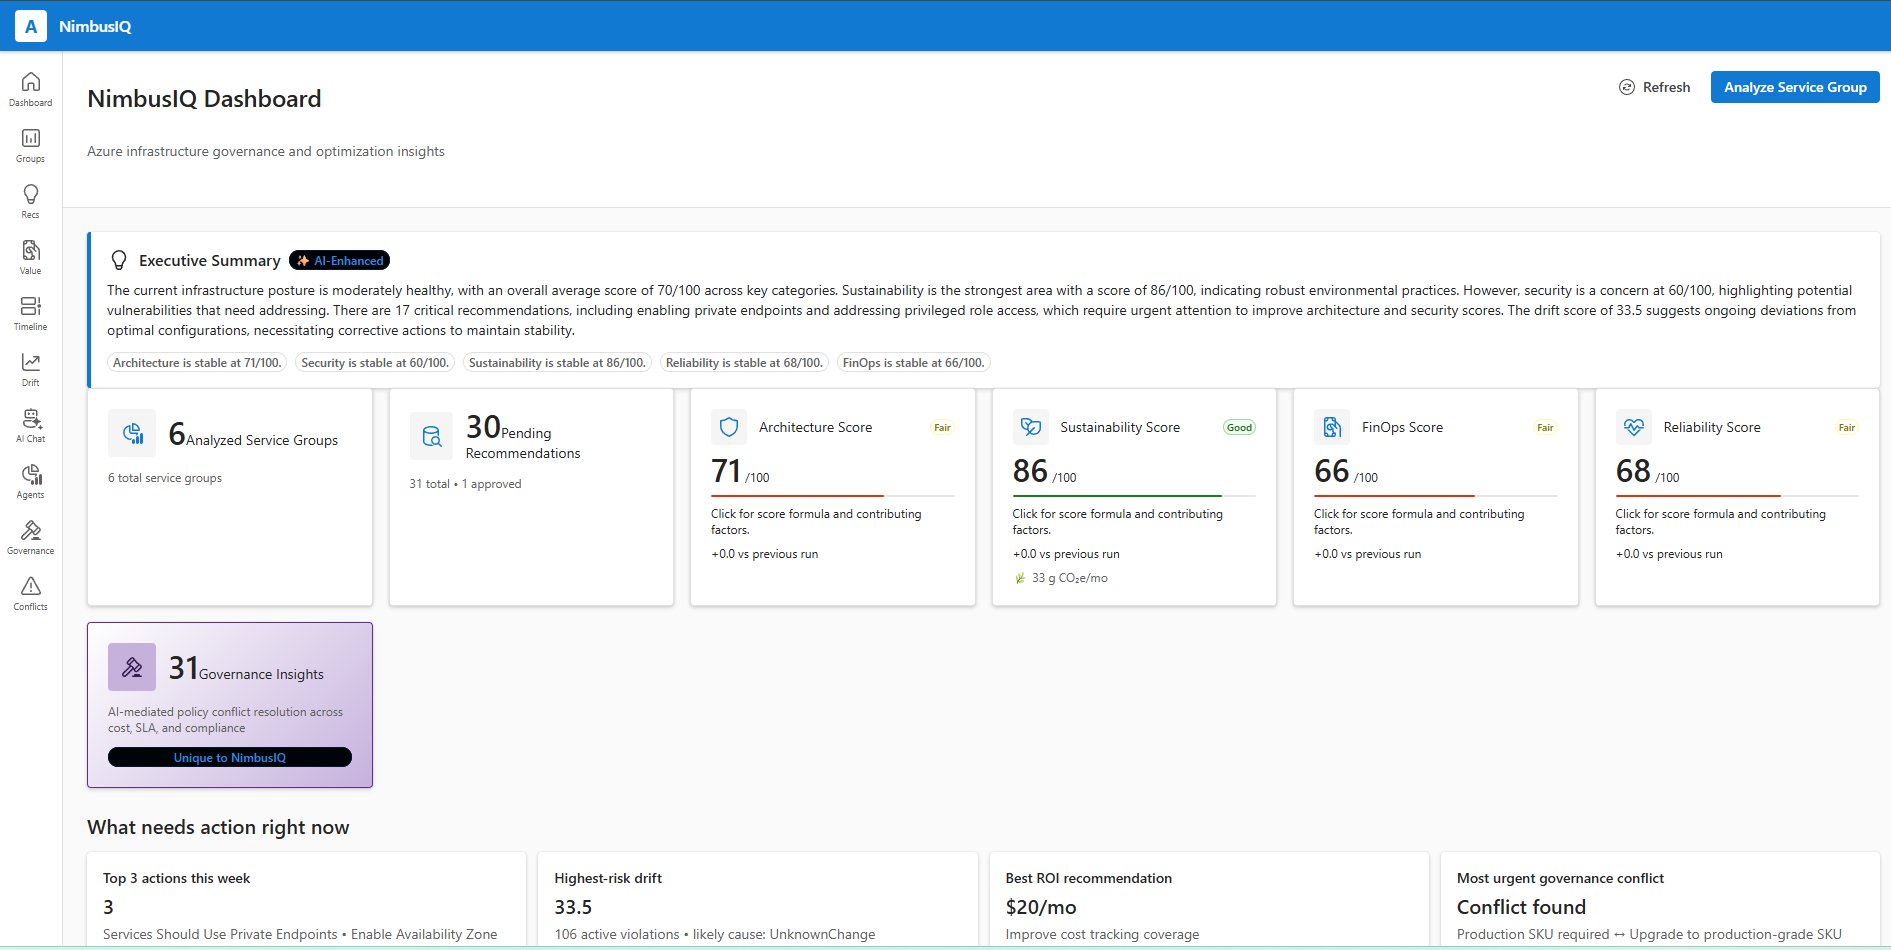Click the 30 Pending Recommendations card
1891x950 pixels.
(x=530, y=495)
